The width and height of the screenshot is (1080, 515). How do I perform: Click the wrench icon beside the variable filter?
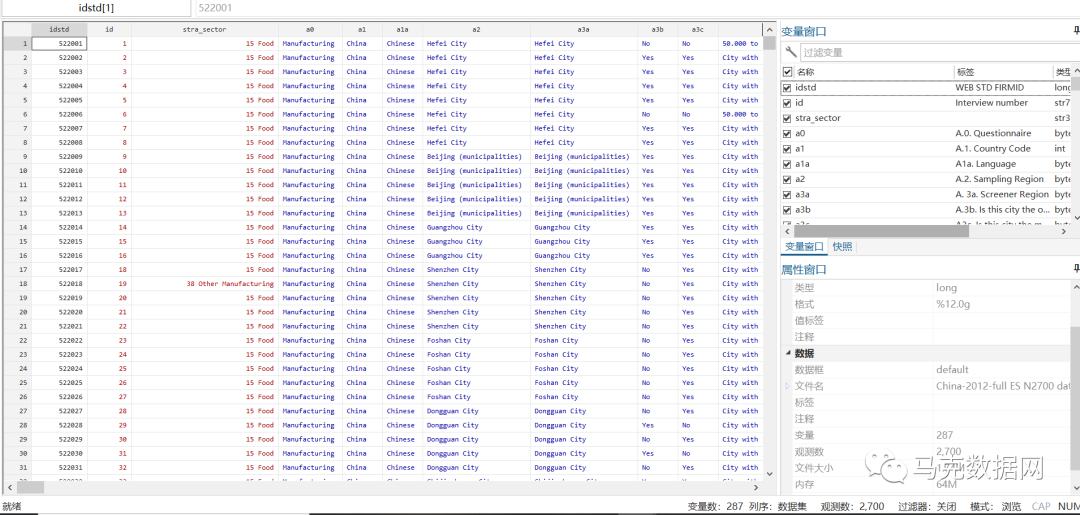(791, 52)
